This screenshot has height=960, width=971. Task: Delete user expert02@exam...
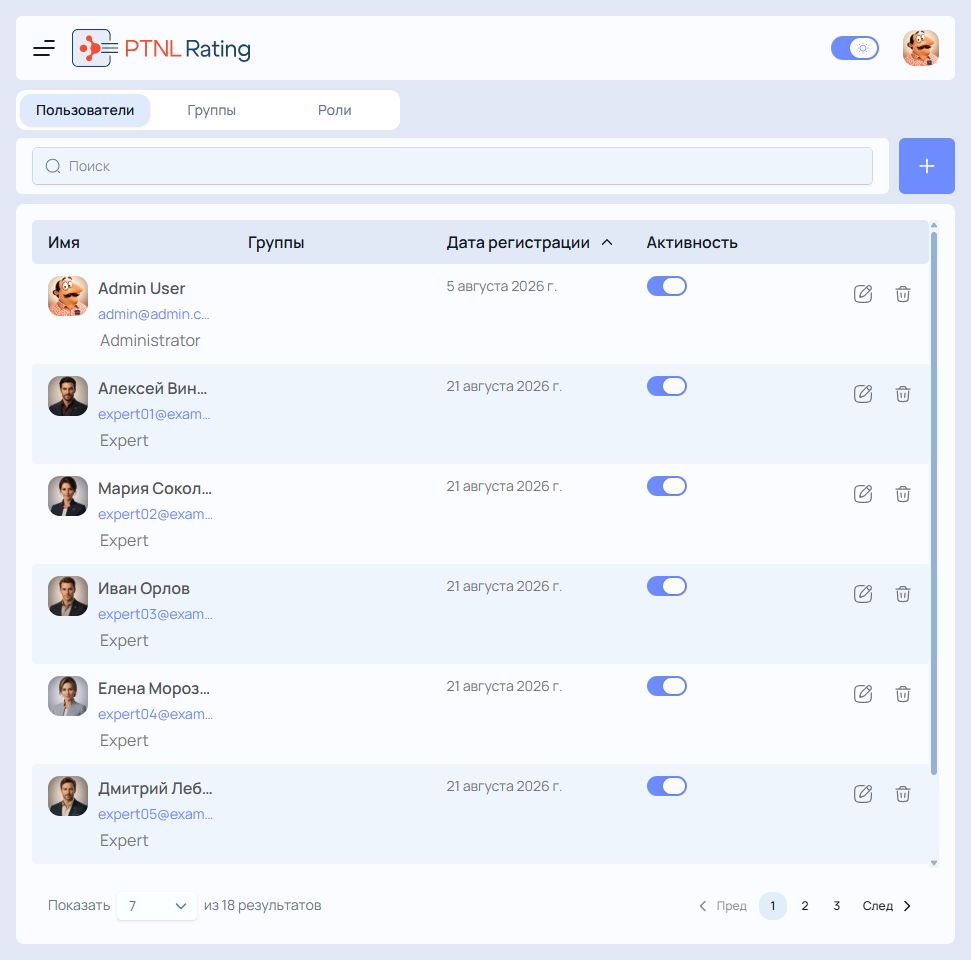tap(903, 494)
